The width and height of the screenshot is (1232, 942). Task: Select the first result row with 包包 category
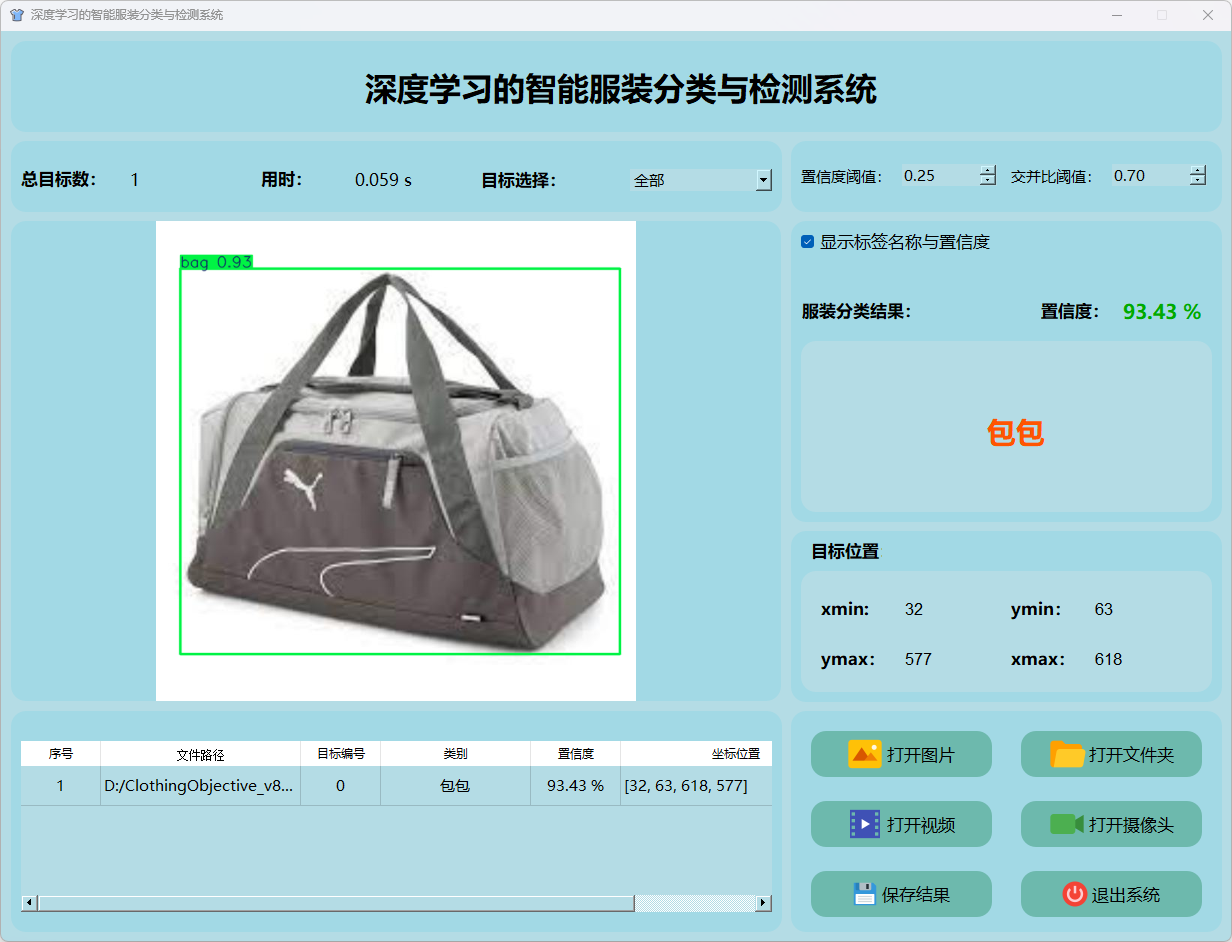(455, 786)
